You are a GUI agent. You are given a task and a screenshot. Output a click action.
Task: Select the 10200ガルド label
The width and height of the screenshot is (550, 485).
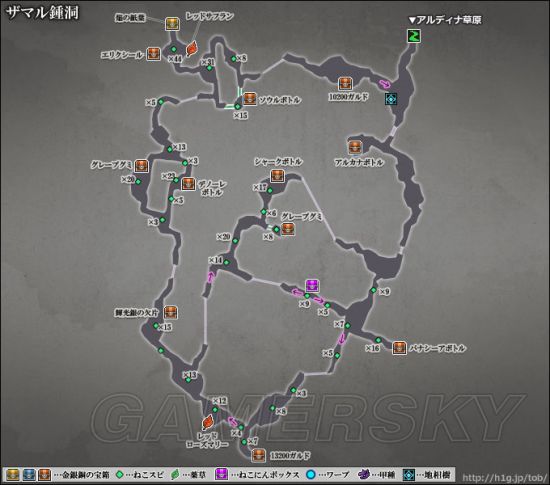click(348, 96)
